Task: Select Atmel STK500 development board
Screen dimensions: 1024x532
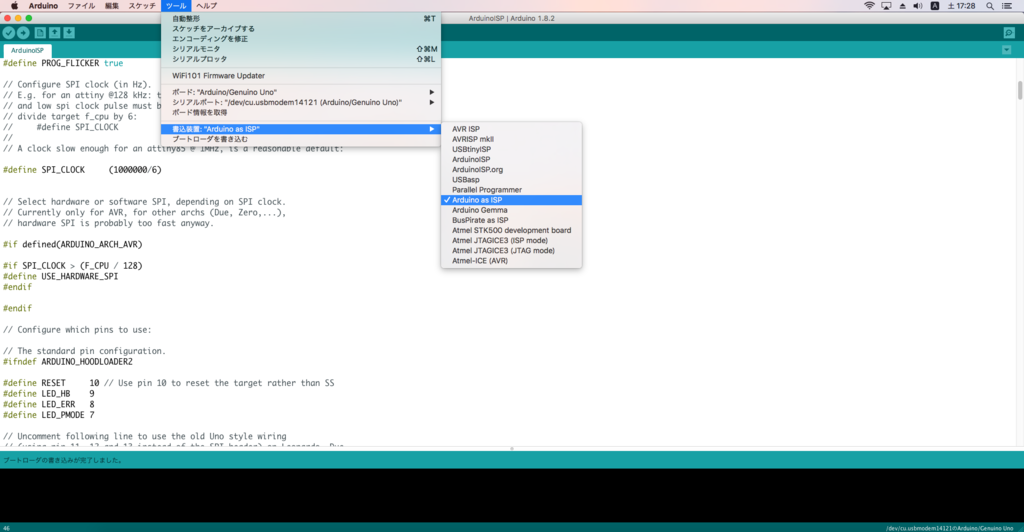Action: click(x=511, y=230)
